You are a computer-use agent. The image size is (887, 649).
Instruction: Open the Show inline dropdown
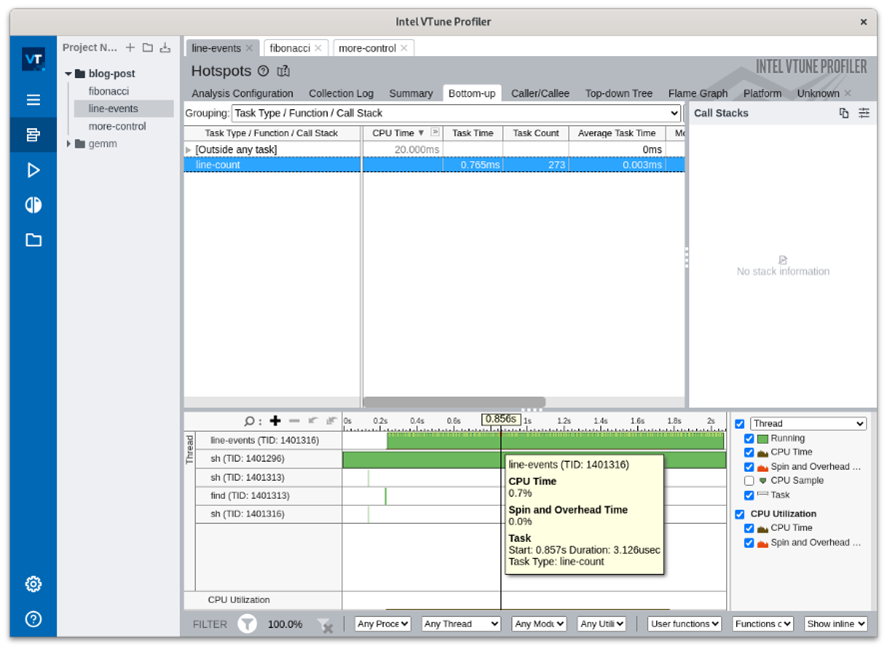coord(836,624)
